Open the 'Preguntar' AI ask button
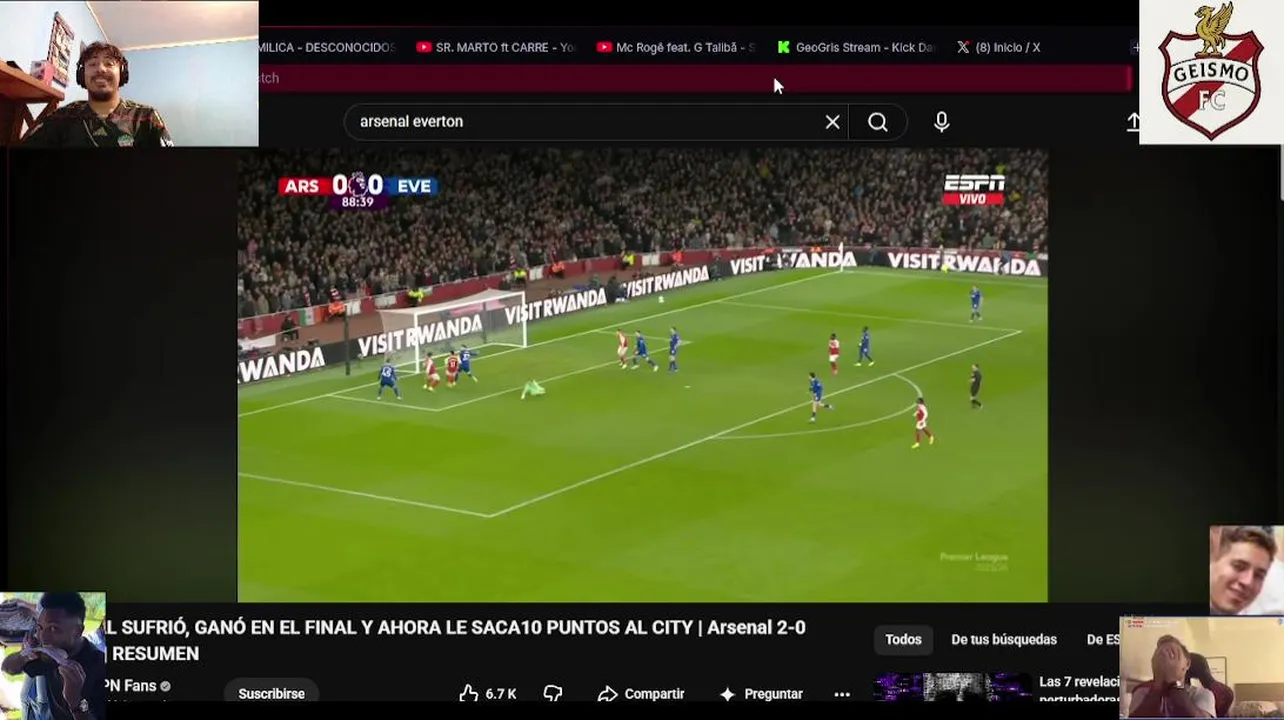 pos(760,694)
